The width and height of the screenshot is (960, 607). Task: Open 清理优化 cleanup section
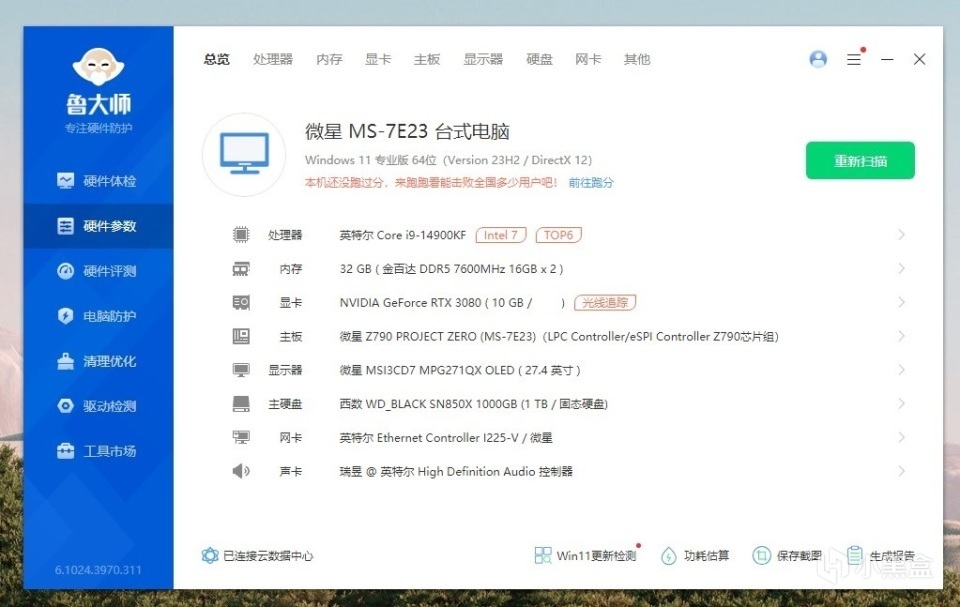98,361
